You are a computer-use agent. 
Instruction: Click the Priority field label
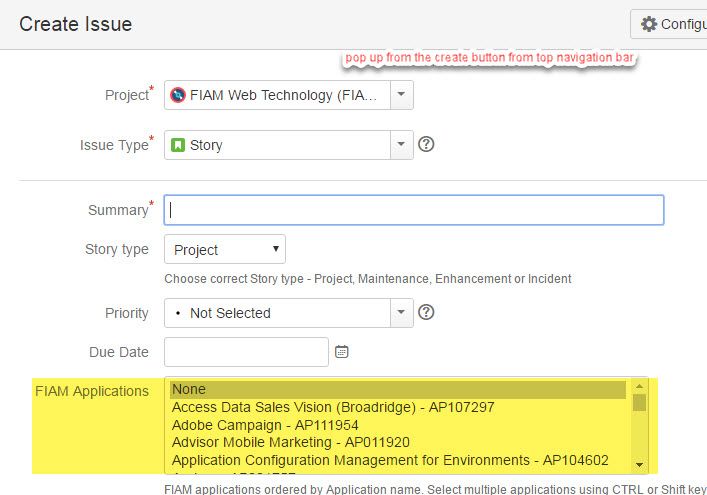pyautogui.click(x=126, y=313)
